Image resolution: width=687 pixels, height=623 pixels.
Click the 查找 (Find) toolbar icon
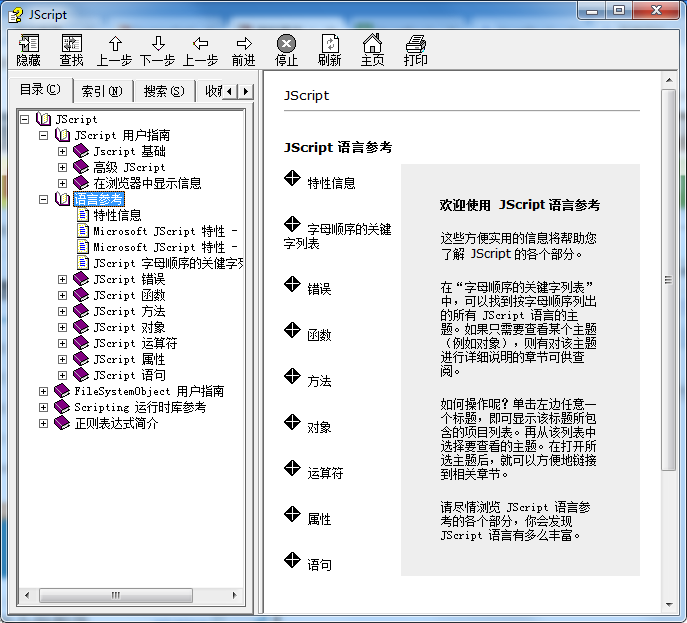[x=71, y=44]
